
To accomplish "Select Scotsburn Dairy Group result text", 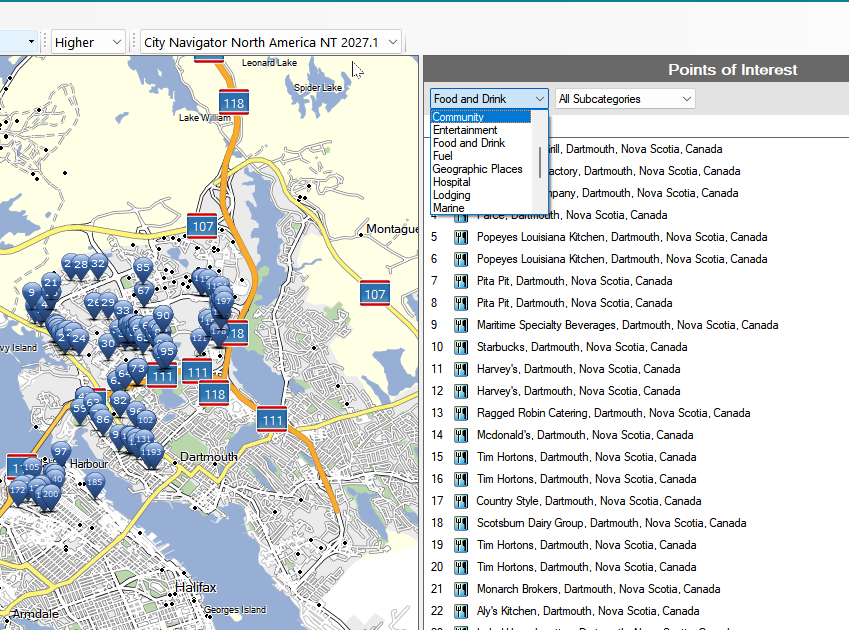I will [611, 523].
